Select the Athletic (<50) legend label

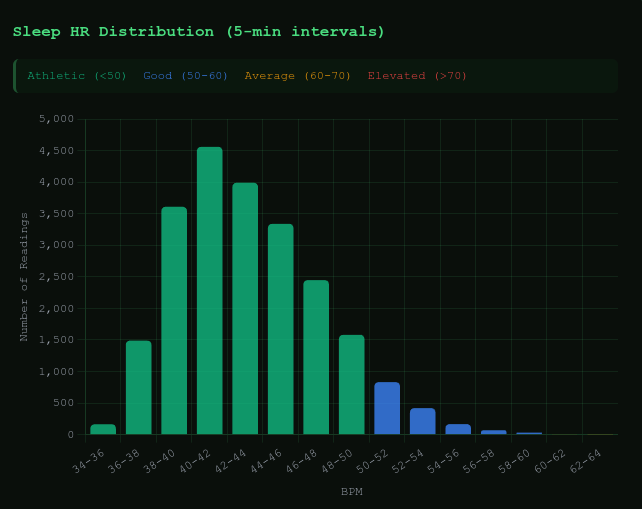(x=77, y=76)
